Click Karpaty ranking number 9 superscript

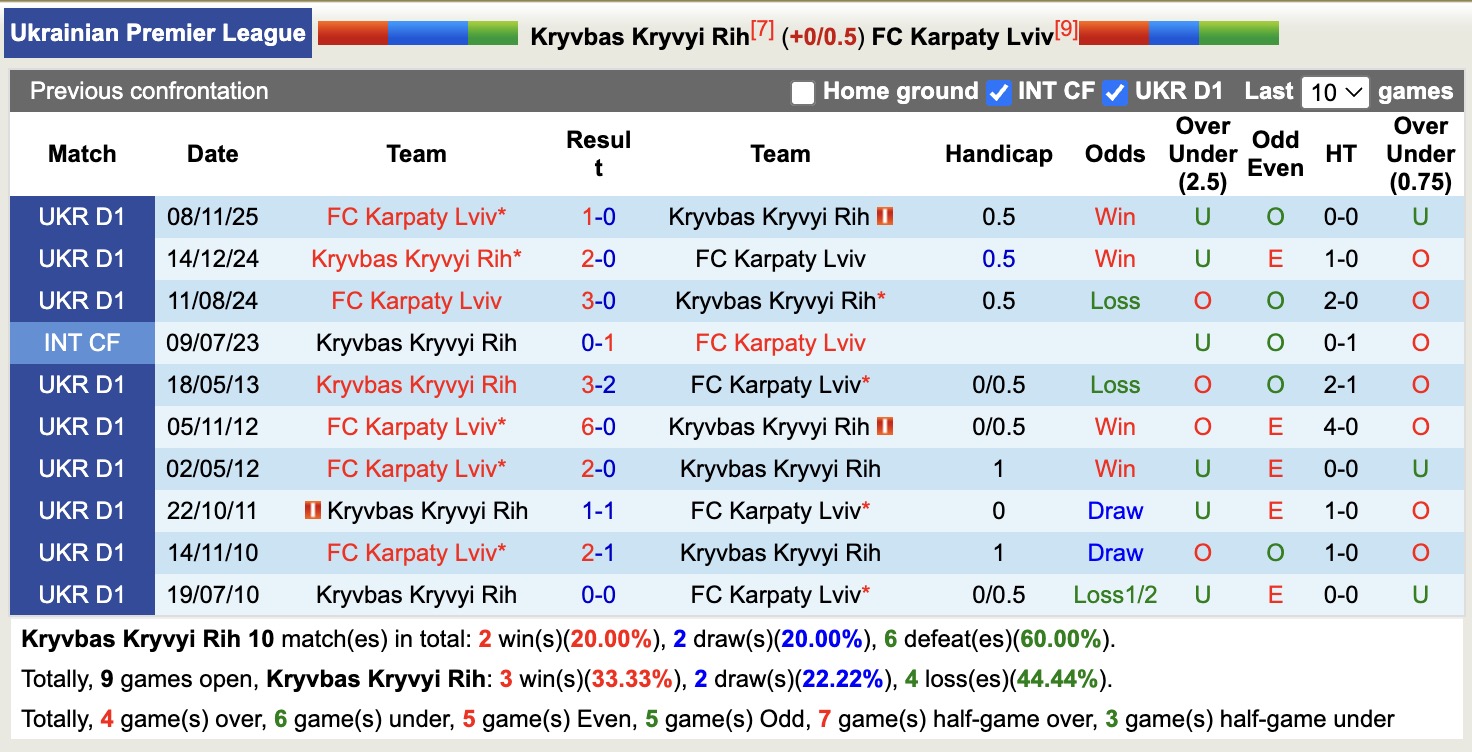click(x=1066, y=30)
